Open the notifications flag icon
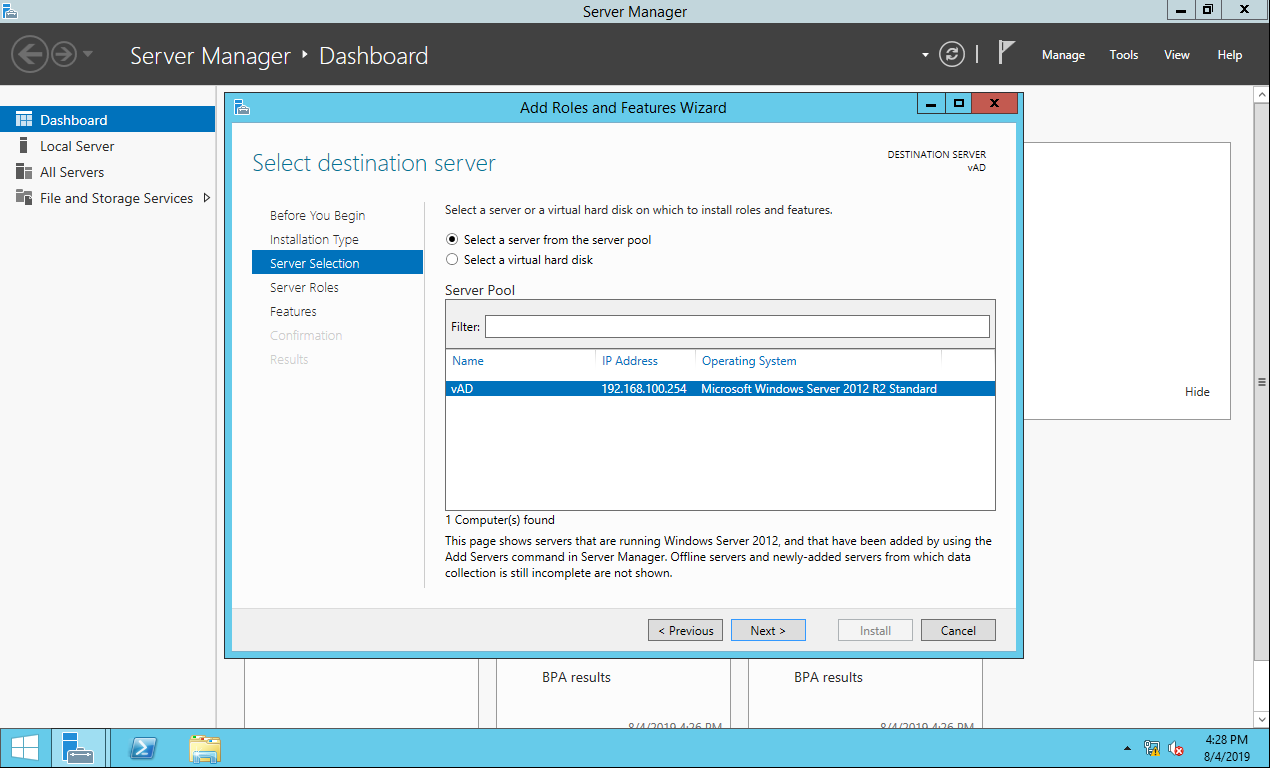This screenshot has width=1270, height=768. (x=1006, y=53)
